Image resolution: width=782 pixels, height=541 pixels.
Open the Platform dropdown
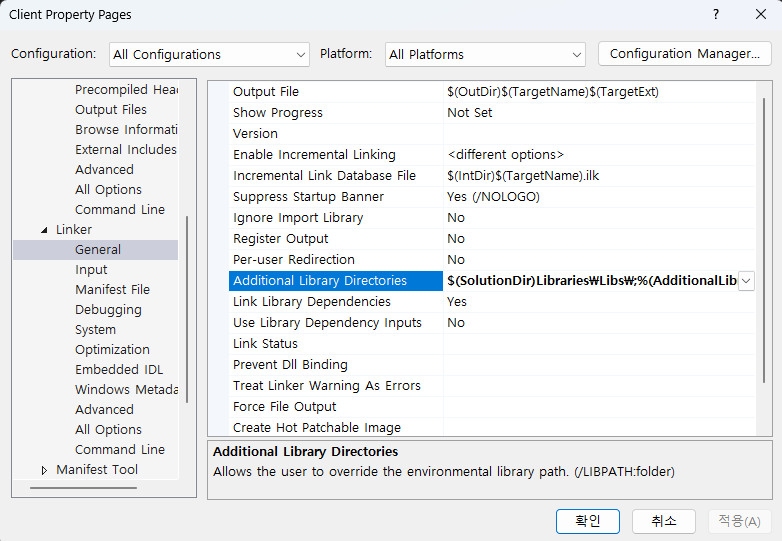click(x=485, y=54)
